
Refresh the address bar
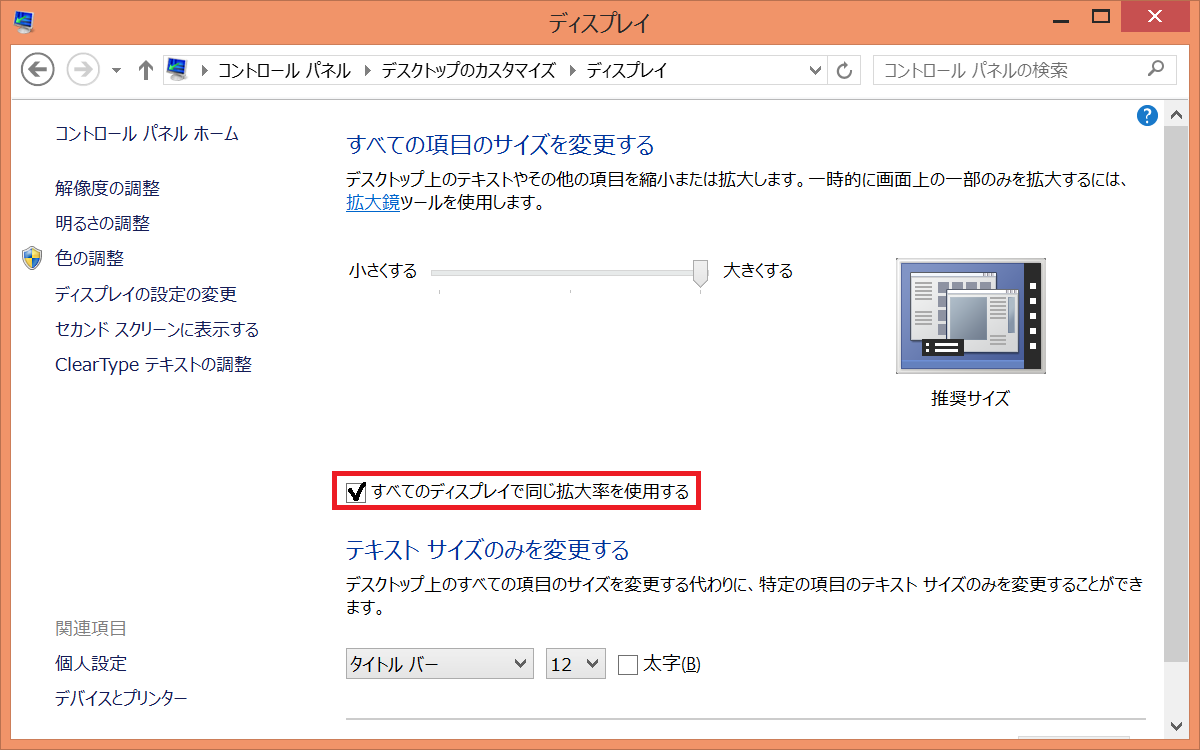(844, 70)
